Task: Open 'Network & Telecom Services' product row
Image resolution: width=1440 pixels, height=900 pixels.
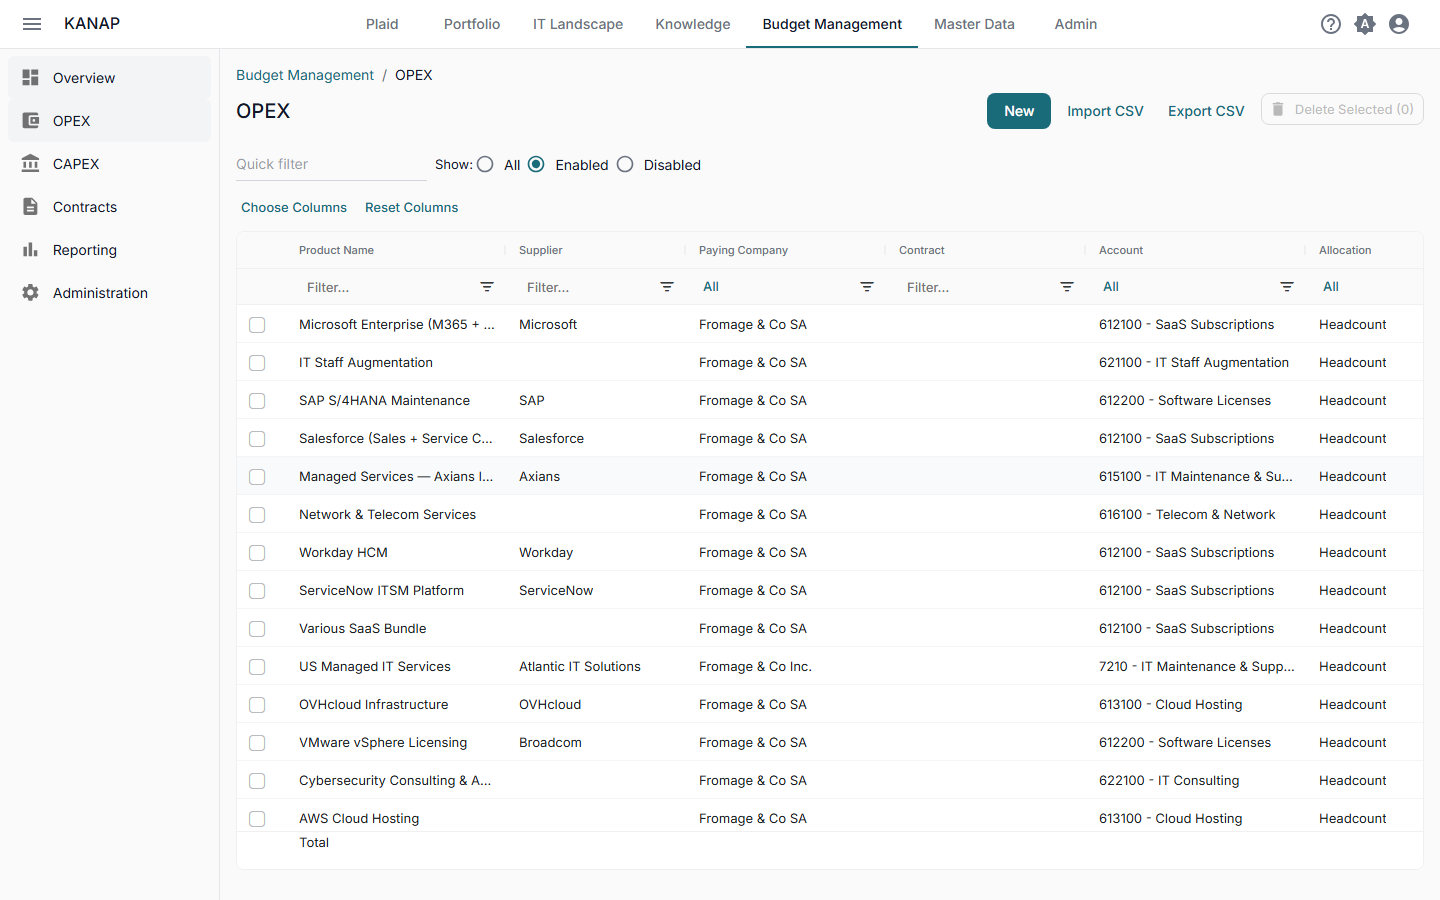Action: (x=387, y=515)
